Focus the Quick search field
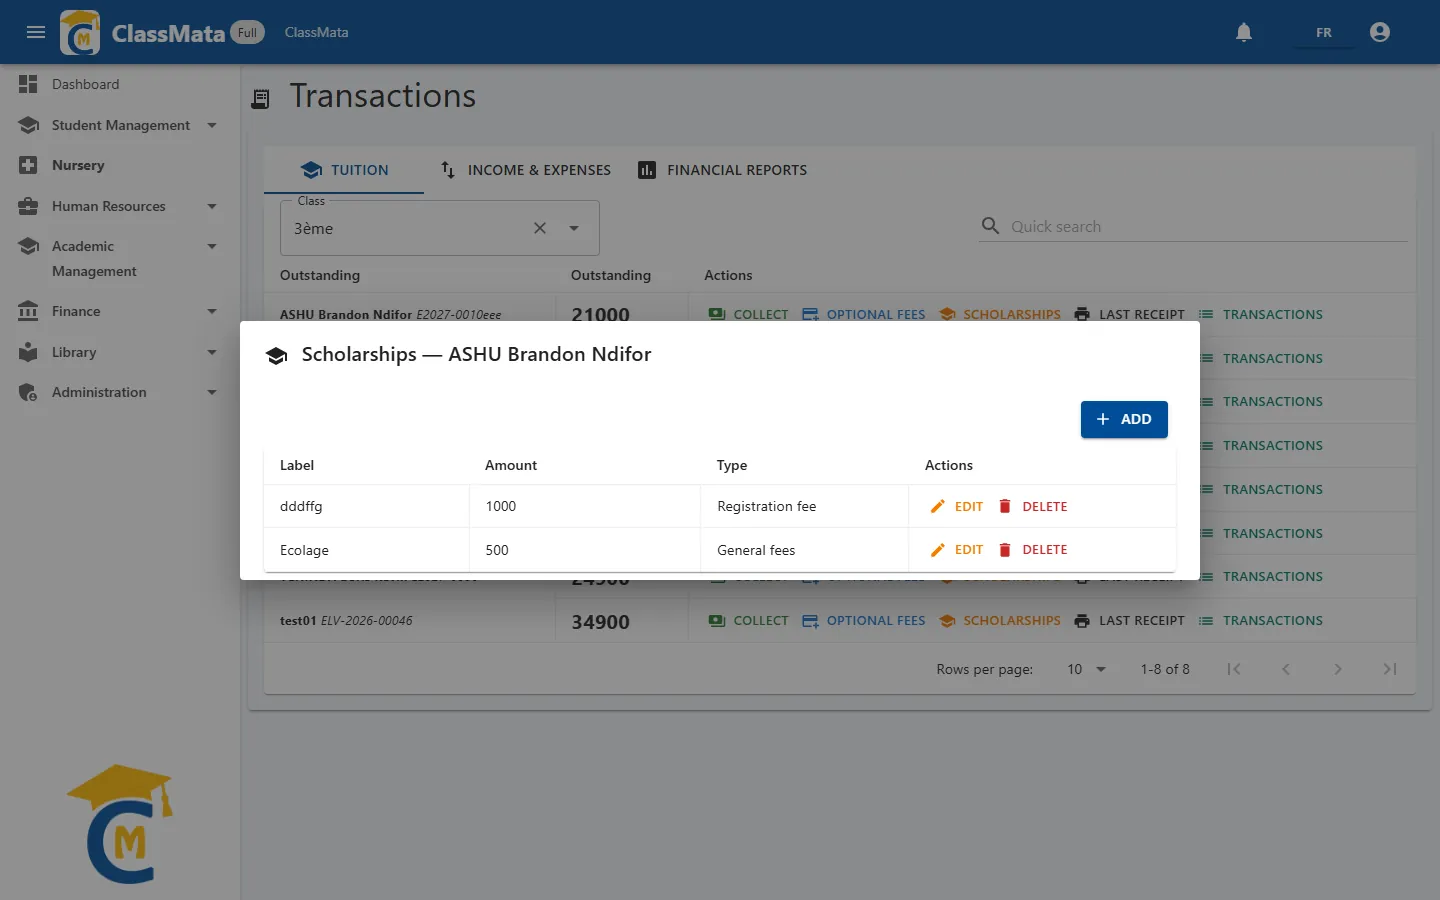Viewport: 1440px width, 900px height. point(1207,227)
